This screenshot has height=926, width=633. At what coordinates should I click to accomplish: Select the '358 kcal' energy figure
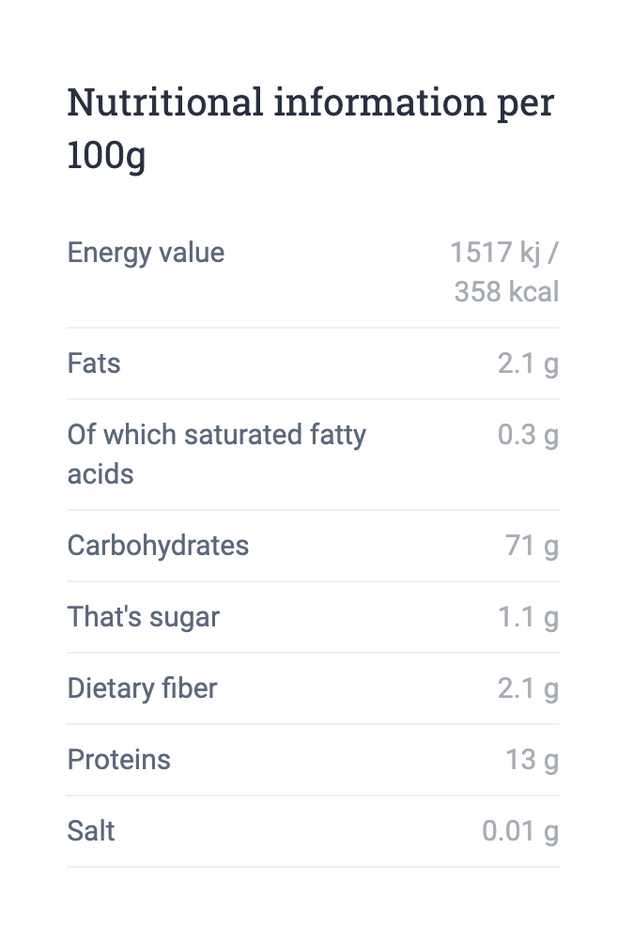(x=506, y=292)
